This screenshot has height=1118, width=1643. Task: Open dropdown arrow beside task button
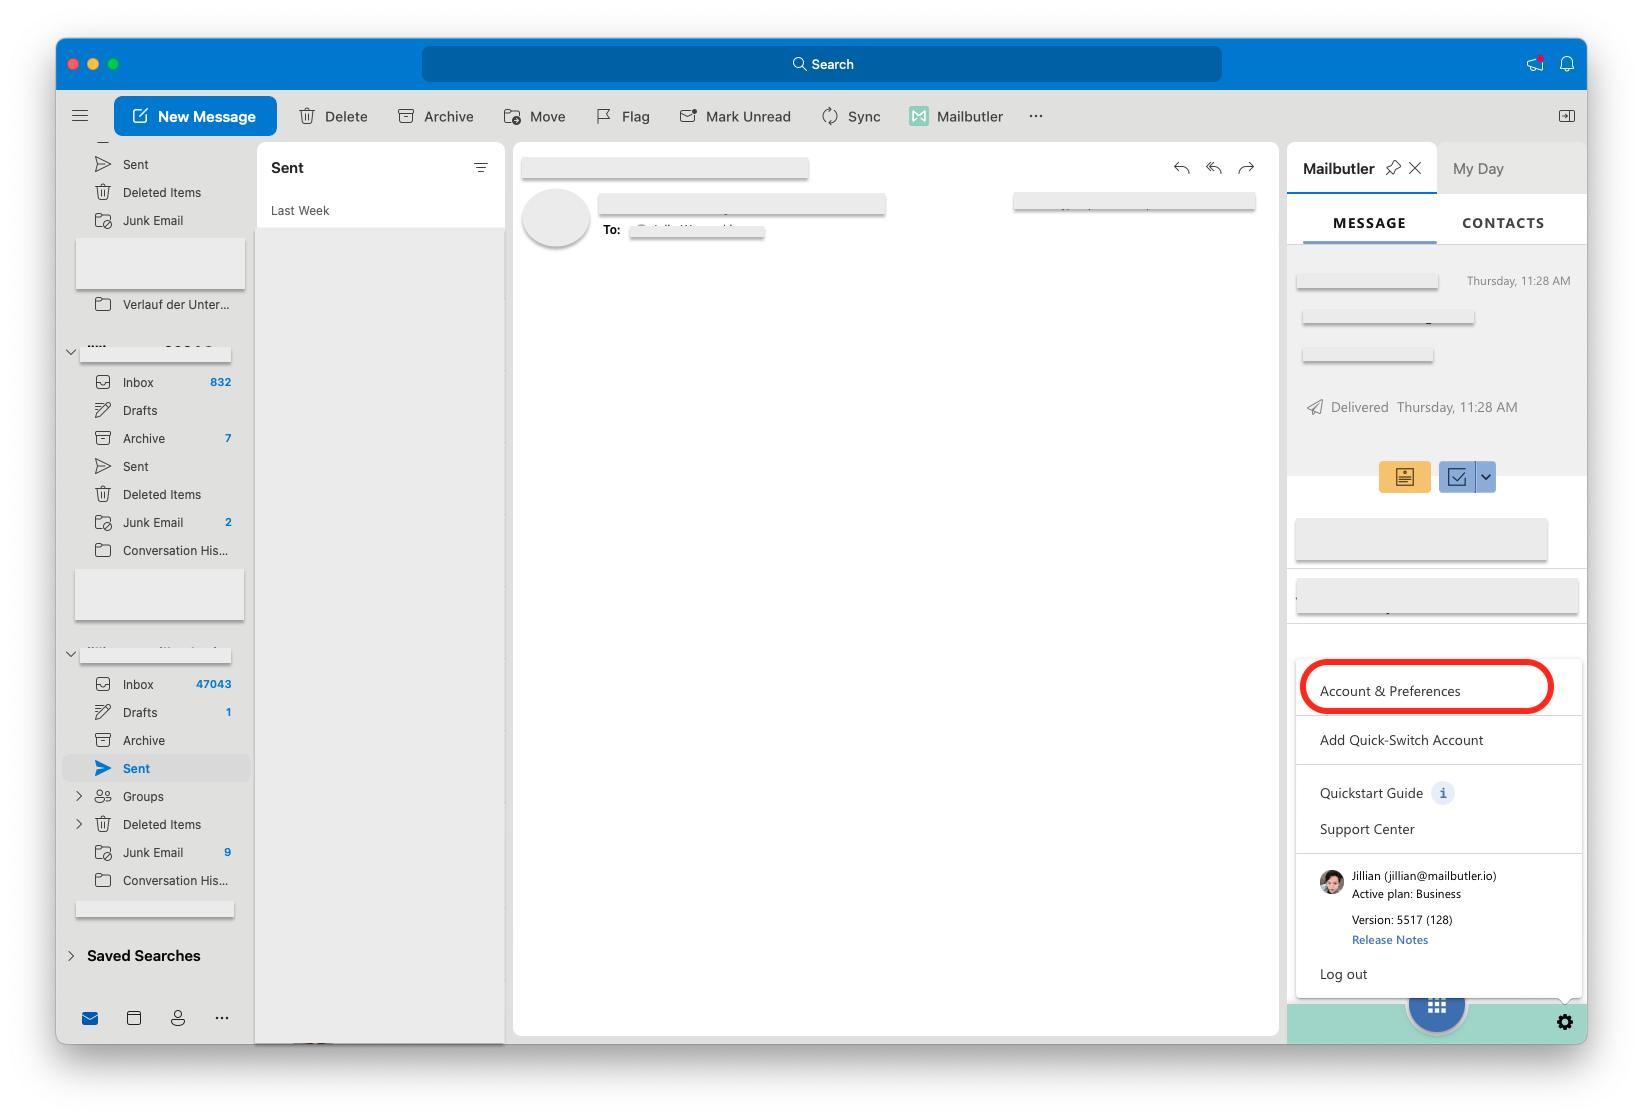[1486, 477]
